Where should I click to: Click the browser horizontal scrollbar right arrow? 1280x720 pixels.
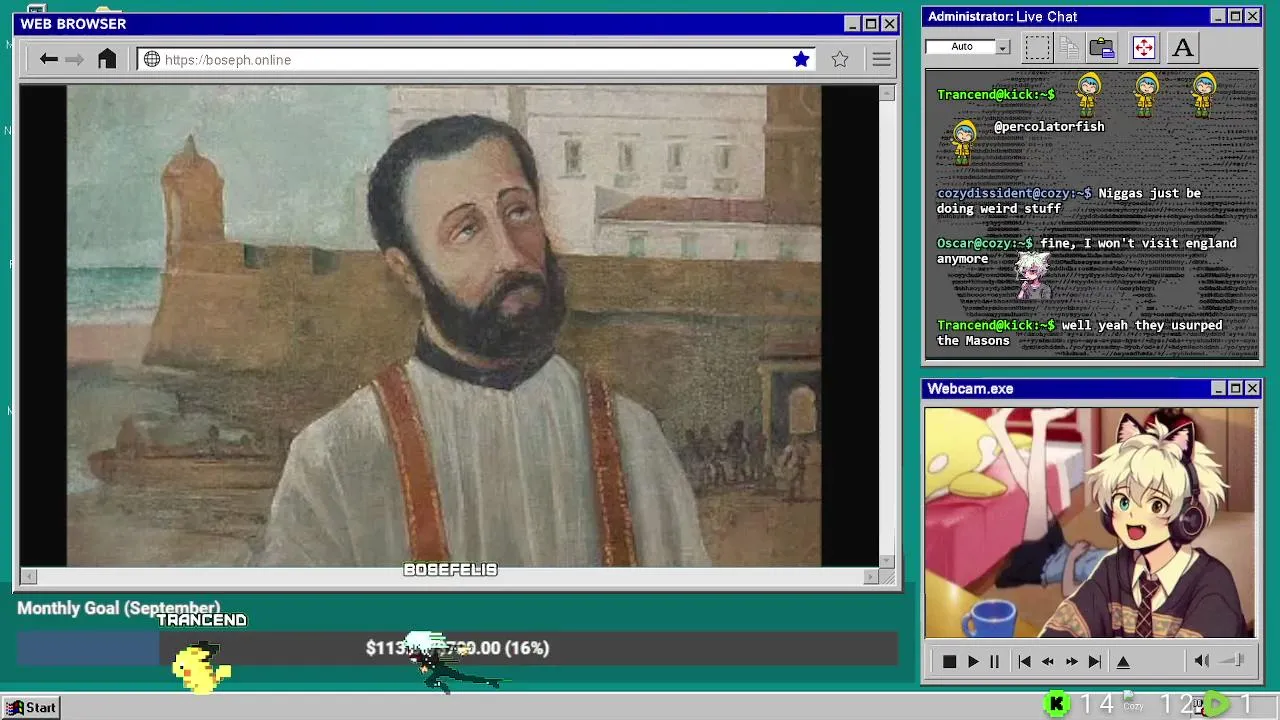point(871,576)
